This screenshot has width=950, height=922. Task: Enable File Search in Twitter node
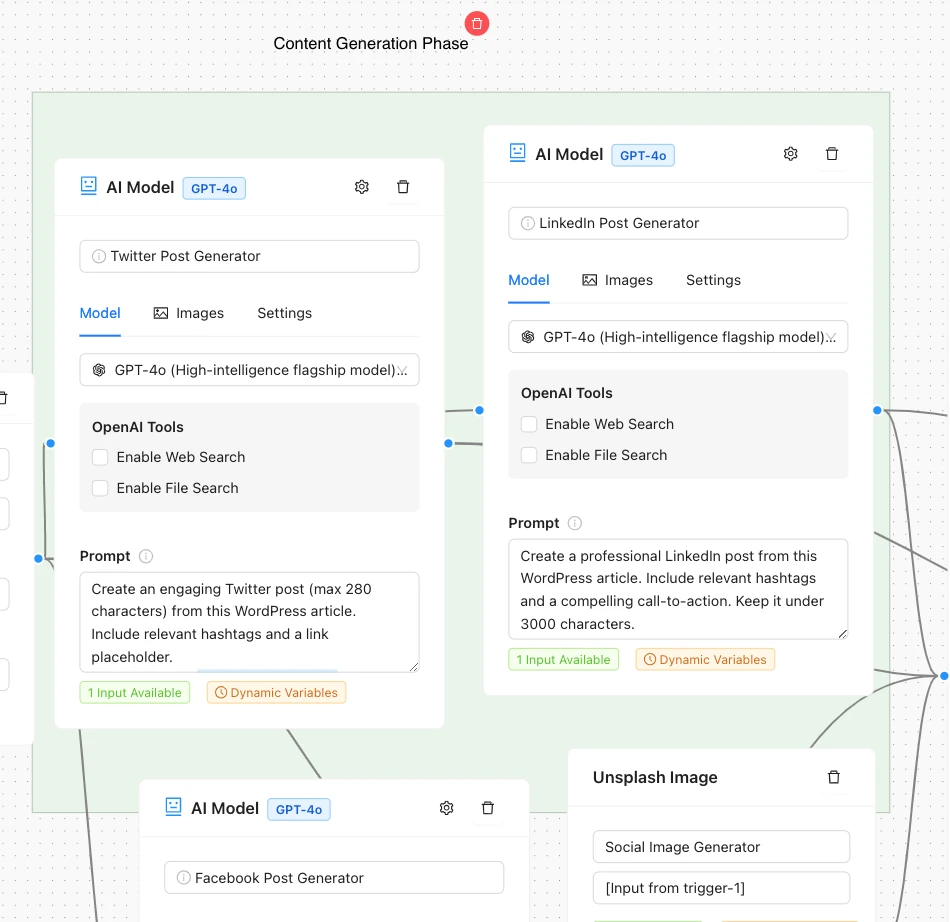pos(100,488)
